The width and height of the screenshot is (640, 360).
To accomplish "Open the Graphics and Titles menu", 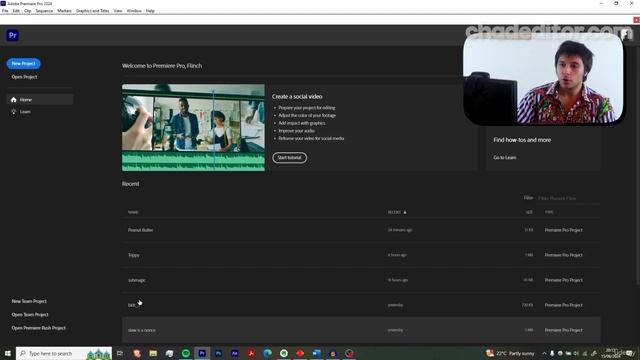I will pos(93,11).
